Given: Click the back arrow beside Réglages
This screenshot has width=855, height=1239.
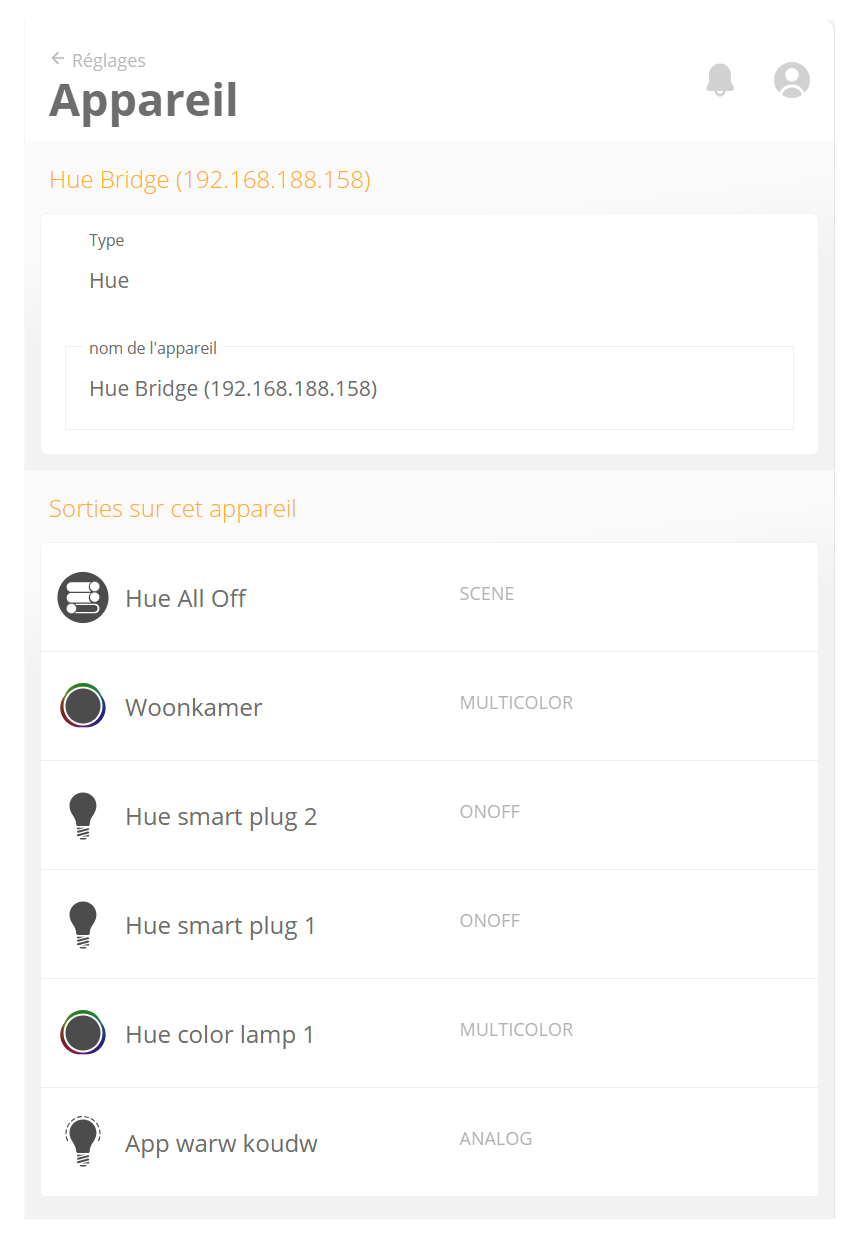Looking at the screenshot, I should [57, 59].
